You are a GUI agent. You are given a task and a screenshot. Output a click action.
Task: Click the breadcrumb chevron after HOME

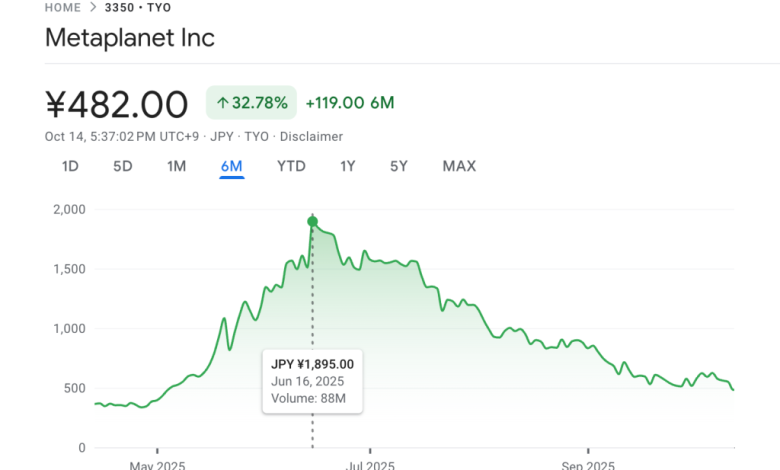click(95, 7)
